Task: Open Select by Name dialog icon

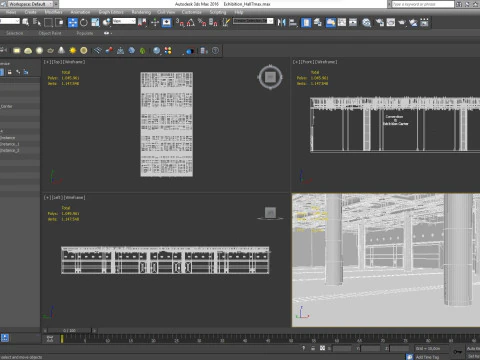Action: click(37, 22)
